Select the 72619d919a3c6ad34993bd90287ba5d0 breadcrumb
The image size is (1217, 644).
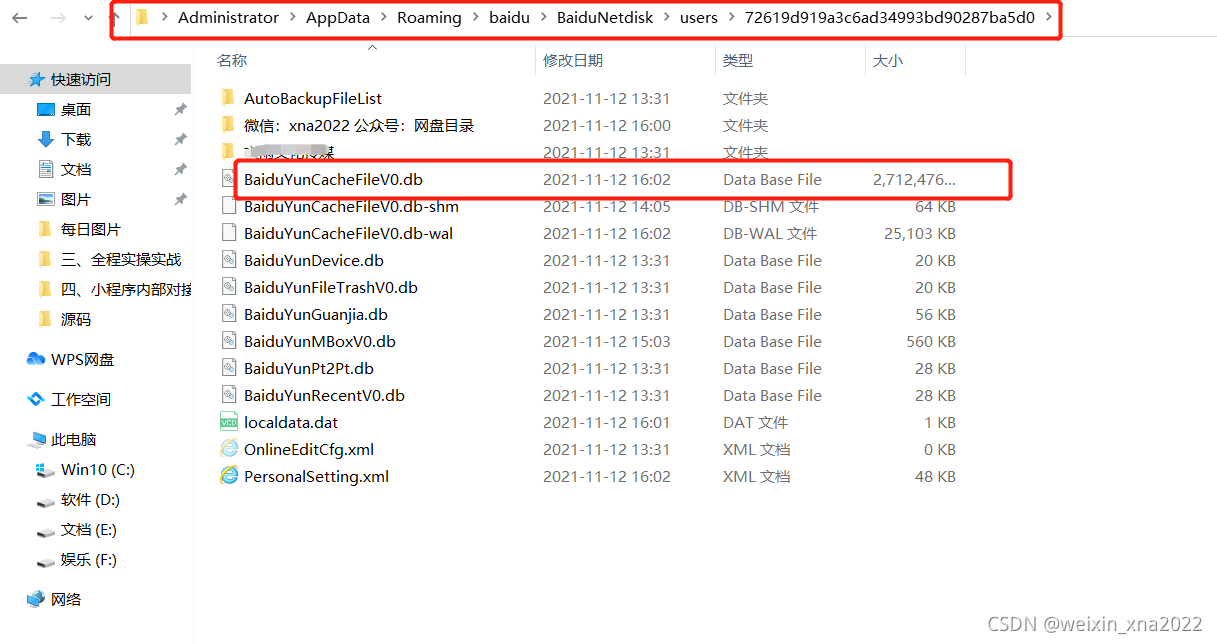pos(890,17)
